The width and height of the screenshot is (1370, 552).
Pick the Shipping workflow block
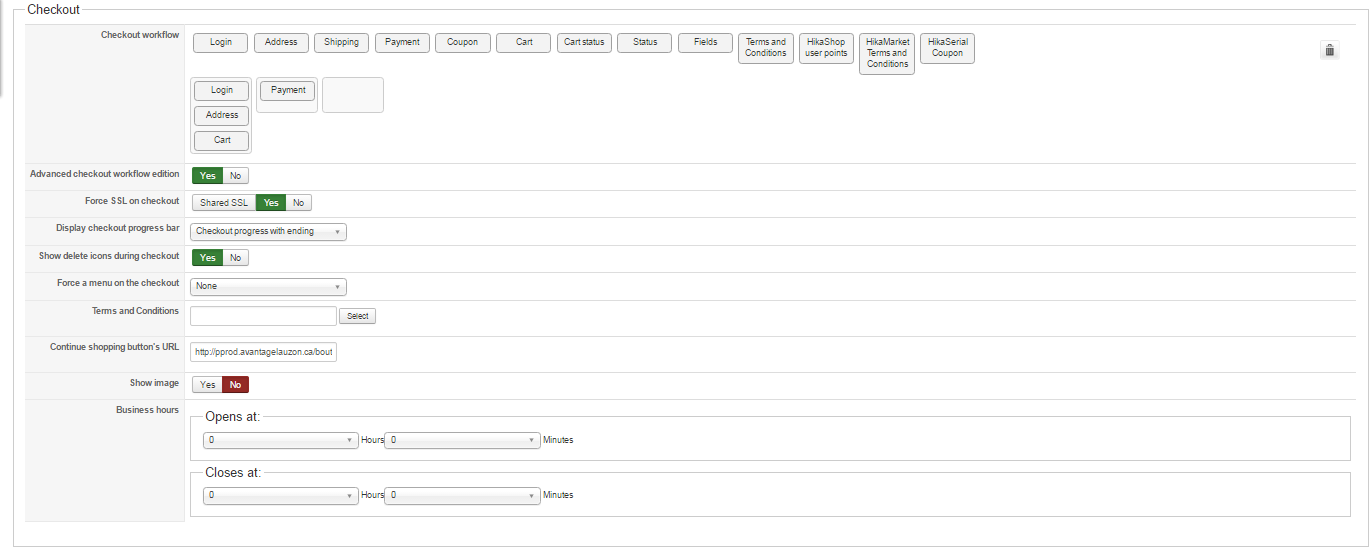click(341, 42)
